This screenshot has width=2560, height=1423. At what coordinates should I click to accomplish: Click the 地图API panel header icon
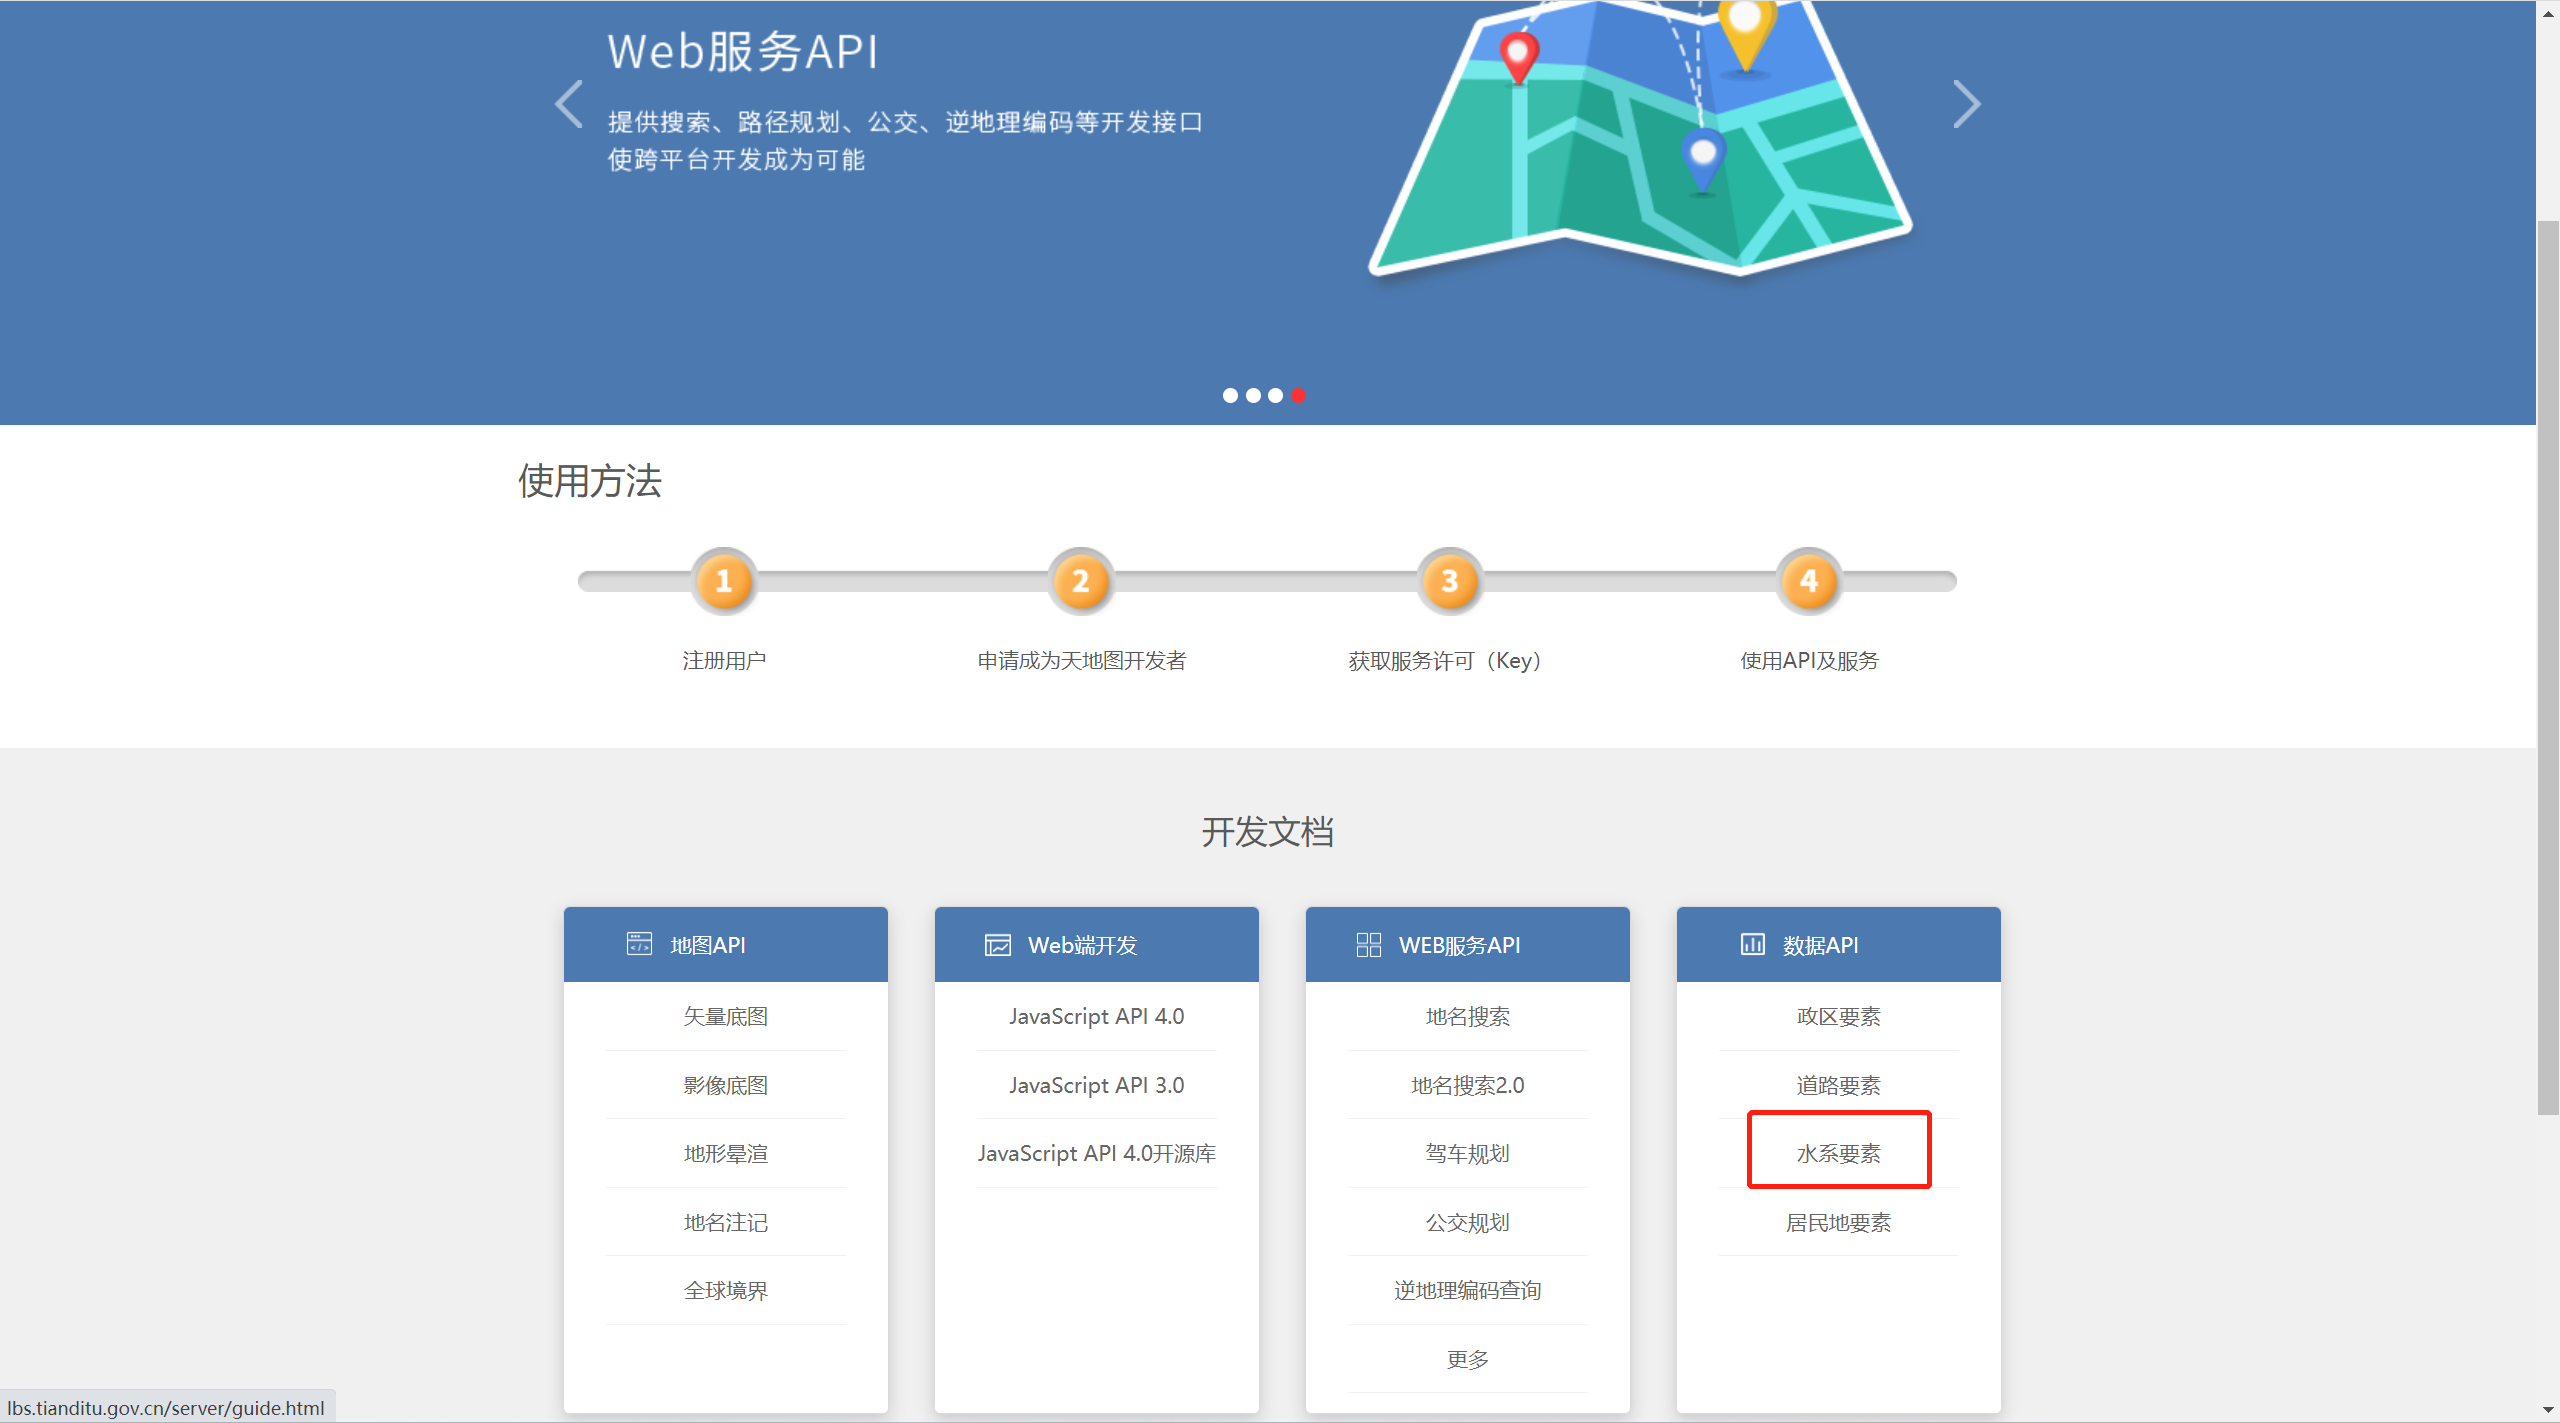[639, 944]
